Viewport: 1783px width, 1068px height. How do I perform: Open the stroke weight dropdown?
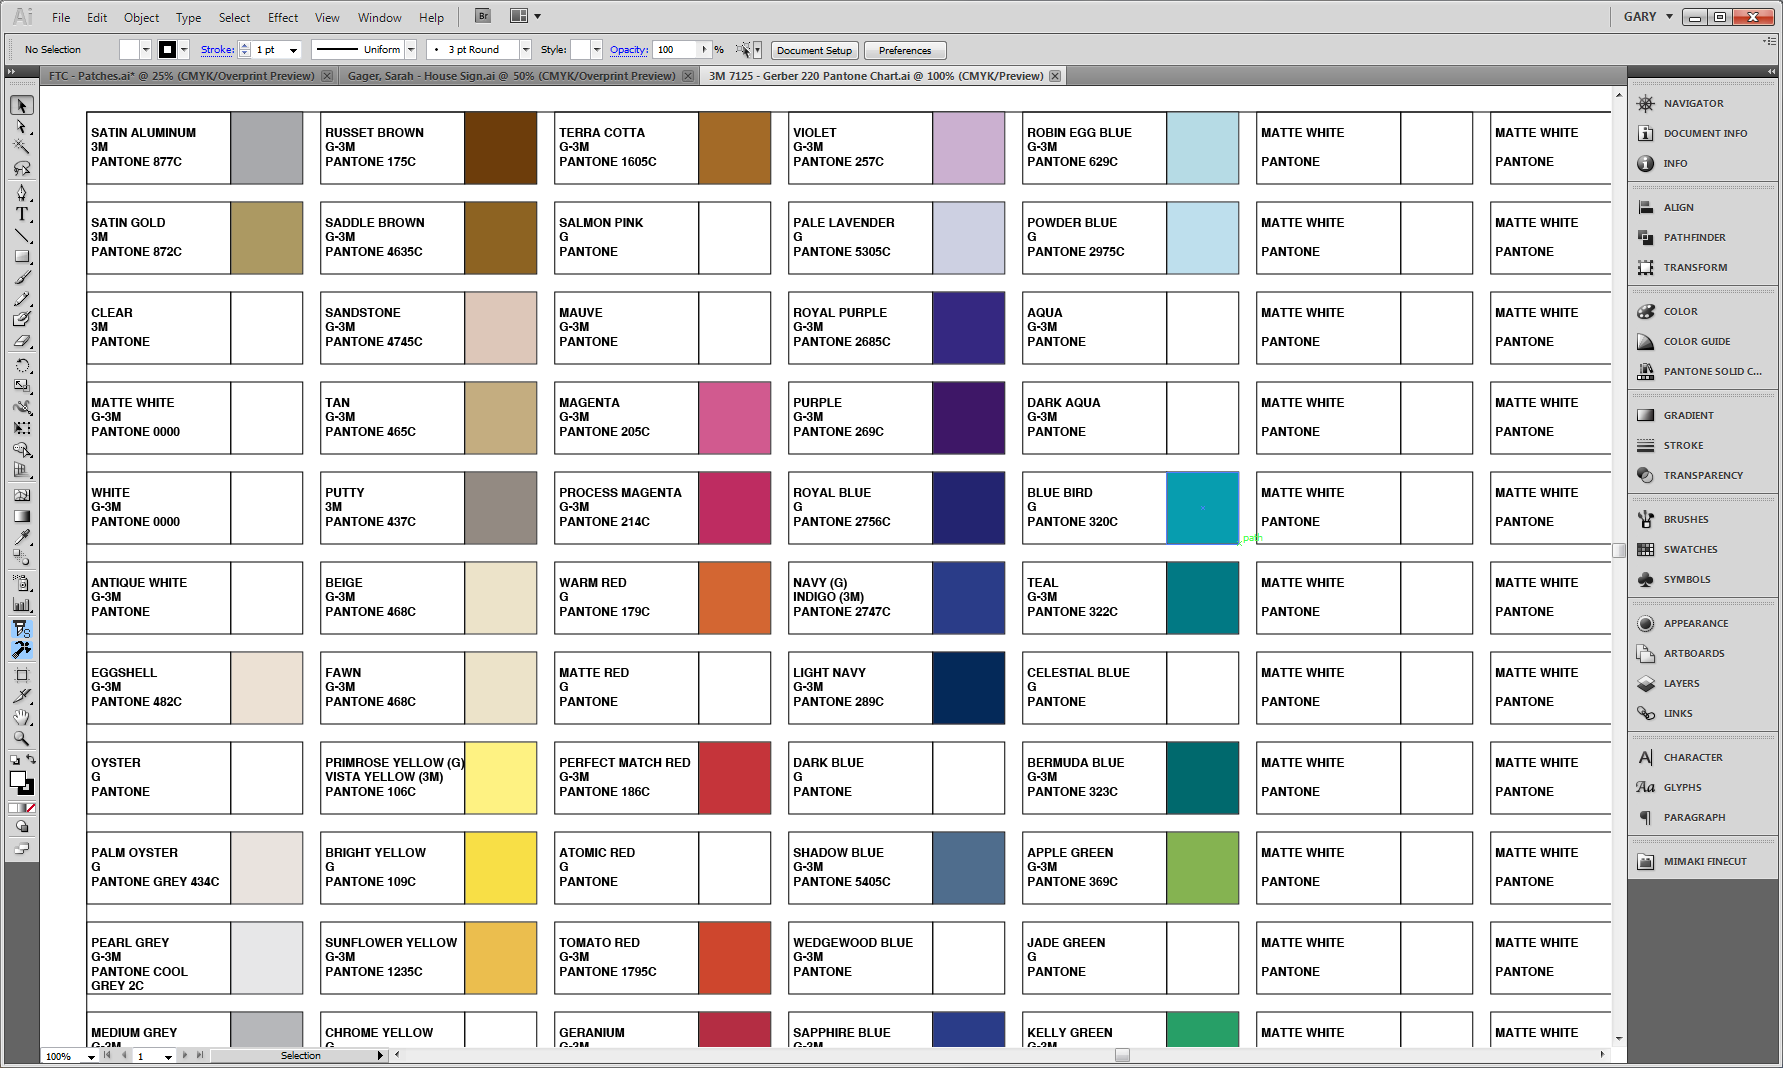coord(293,50)
